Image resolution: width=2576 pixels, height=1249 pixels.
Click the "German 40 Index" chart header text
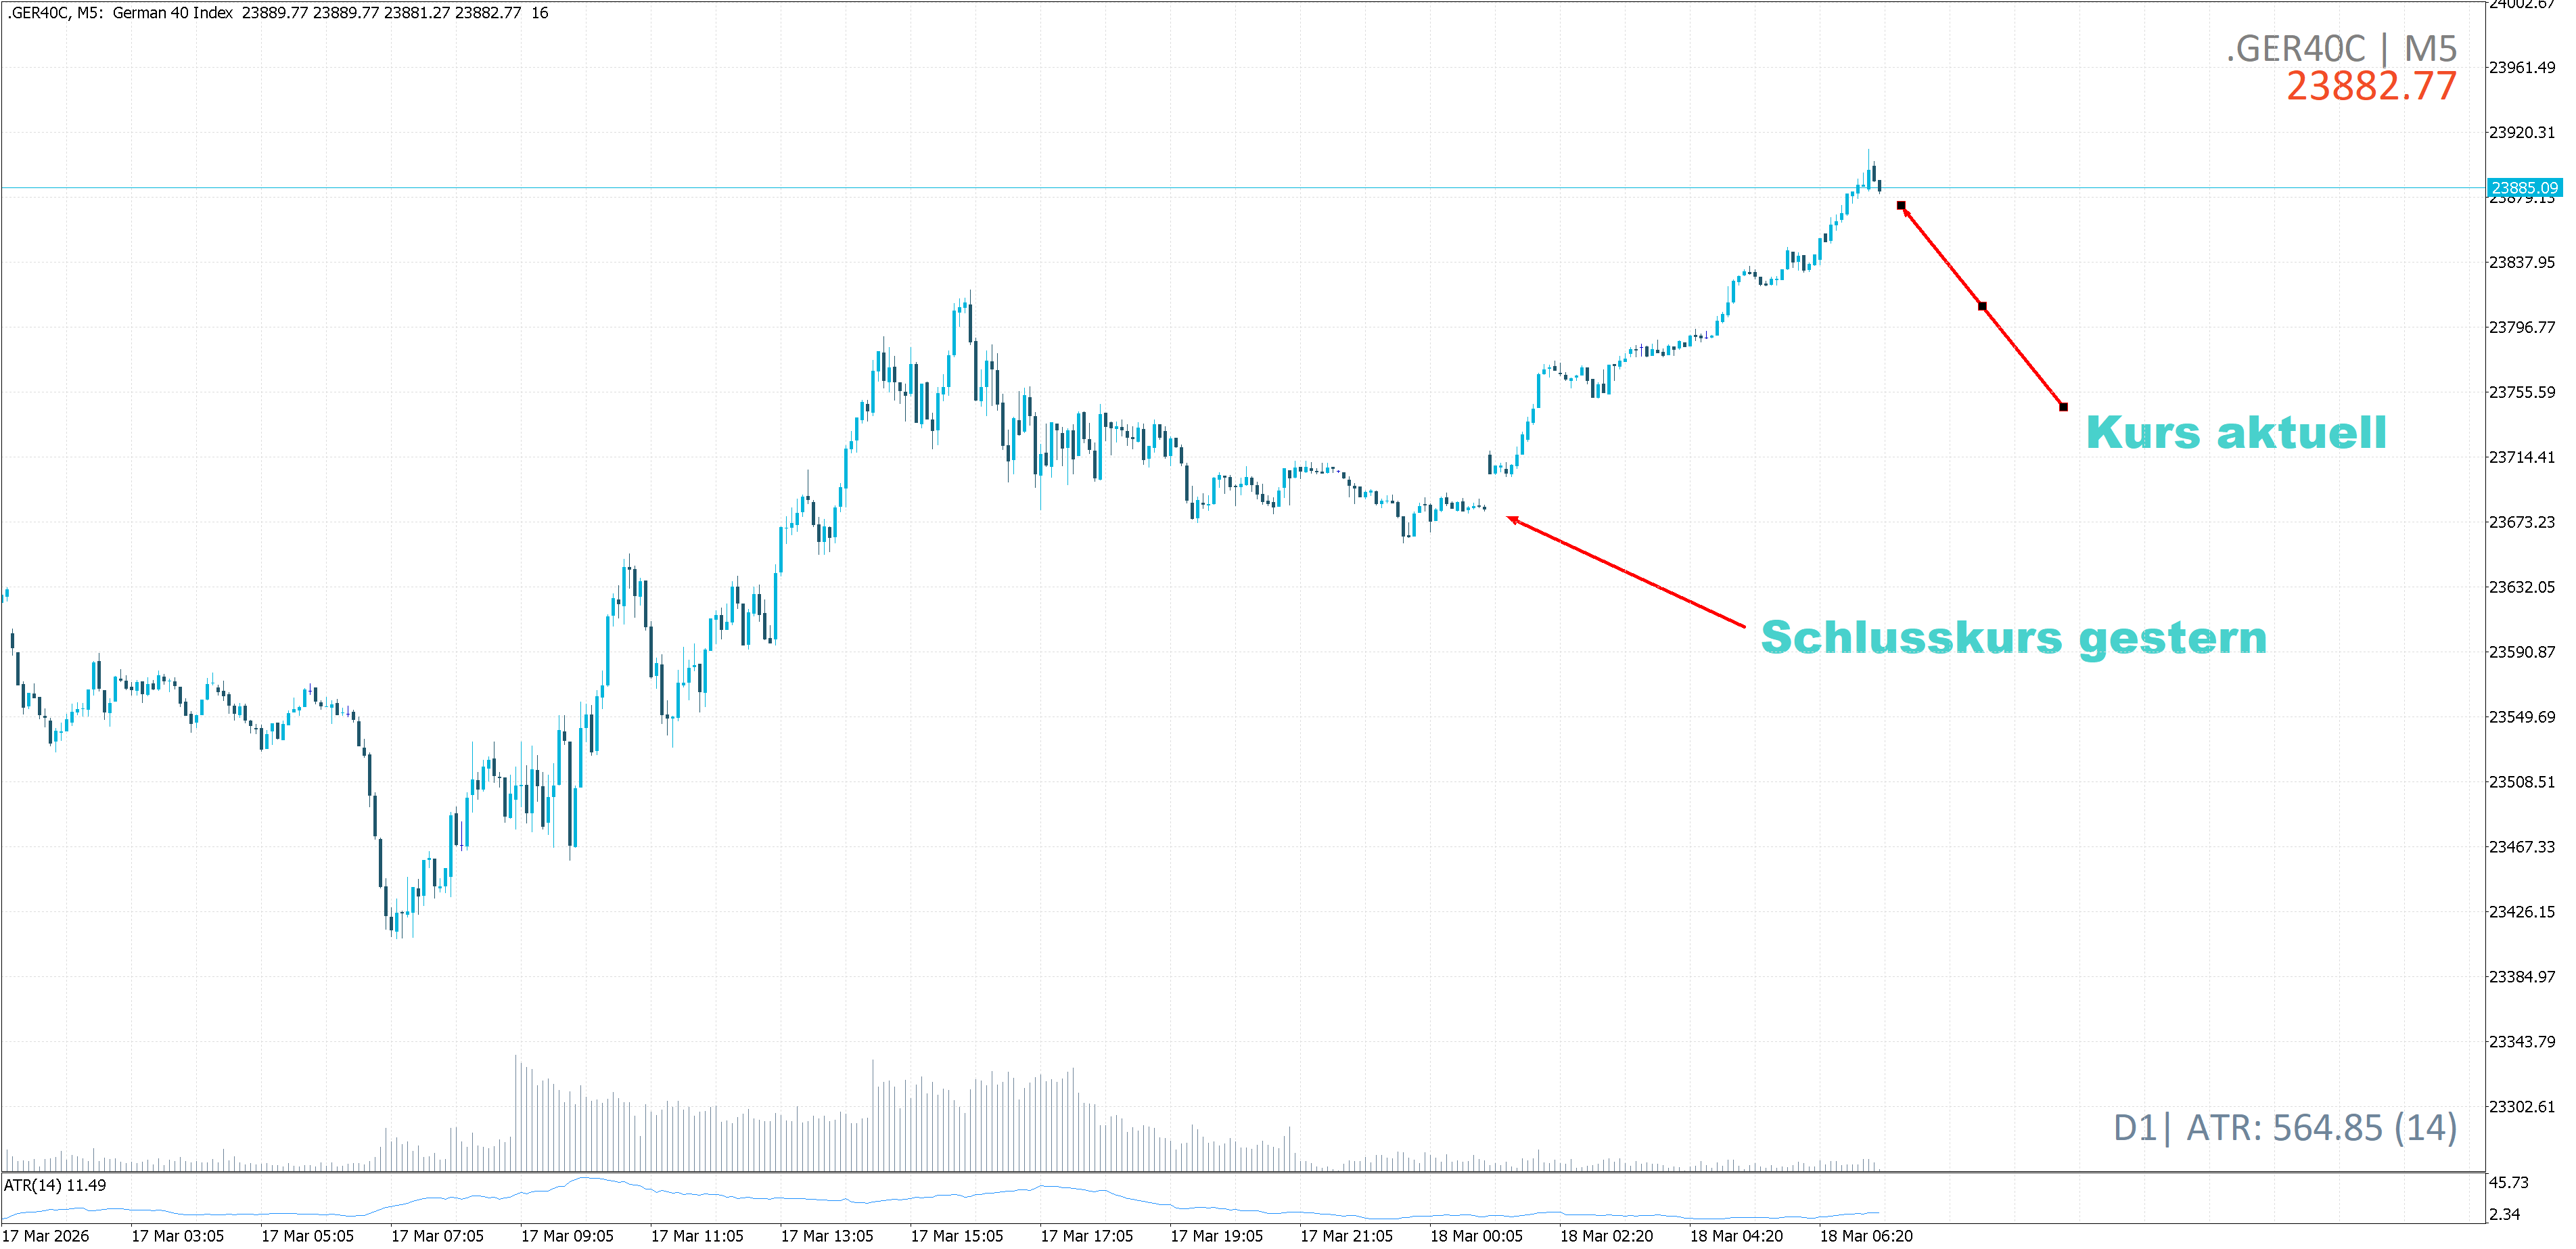(x=172, y=13)
